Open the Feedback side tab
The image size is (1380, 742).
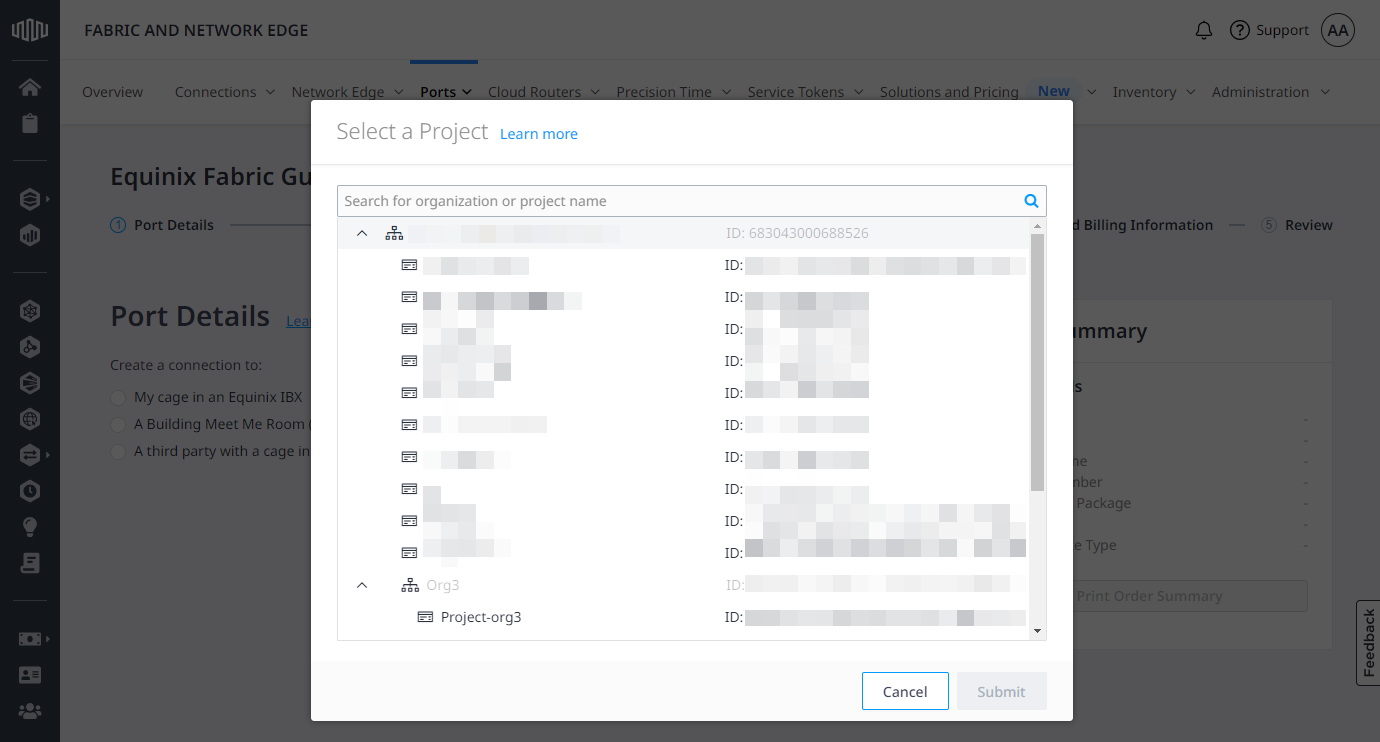click(x=1368, y=643)
